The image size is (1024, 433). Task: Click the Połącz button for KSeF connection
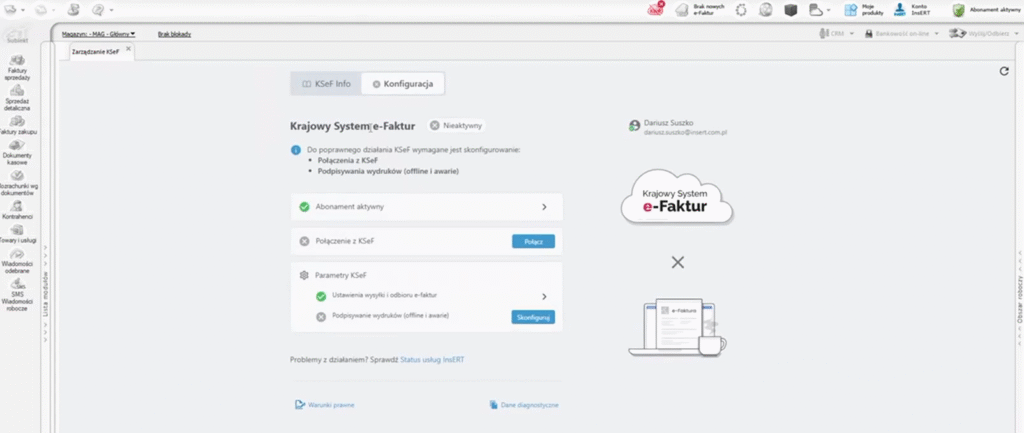tap(533, 241)
